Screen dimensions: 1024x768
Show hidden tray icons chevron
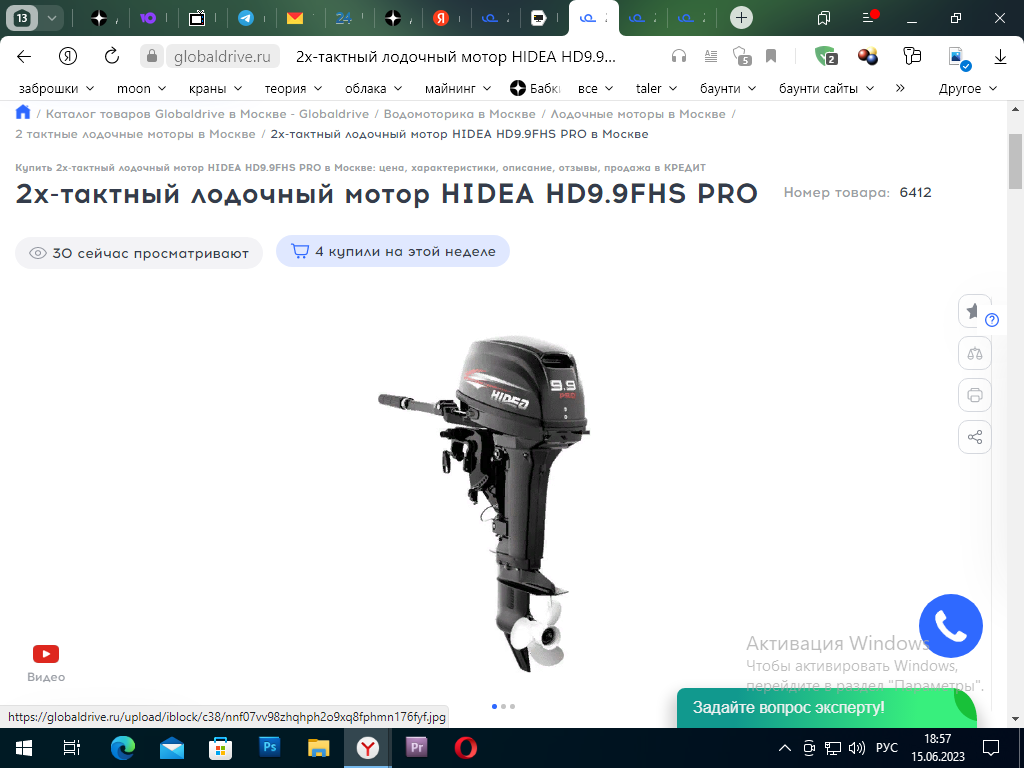pyautogui.click(x=785, y=748)
